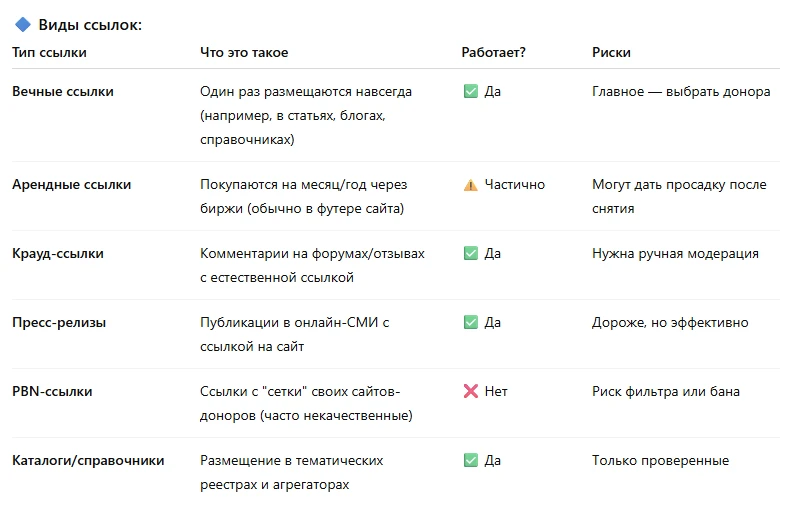Click the green checkmark in Пресс-релизы row

pos(471,323)
